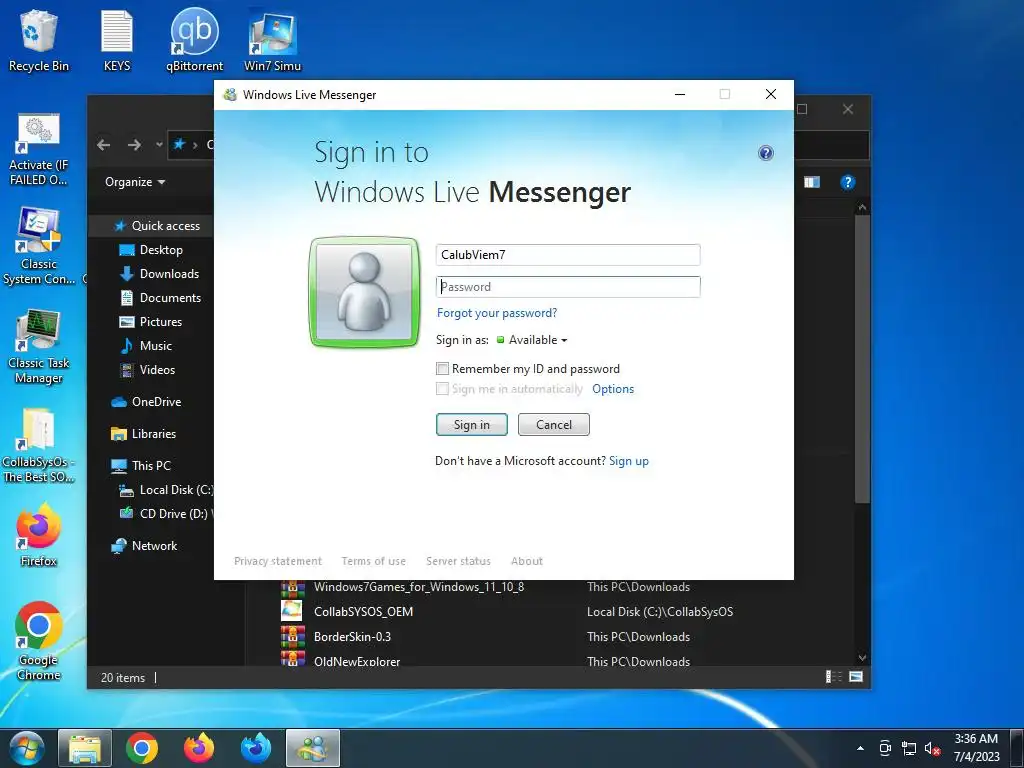Click the Password input field
The height and width of the screenshot is (768, 1024).
568,287
